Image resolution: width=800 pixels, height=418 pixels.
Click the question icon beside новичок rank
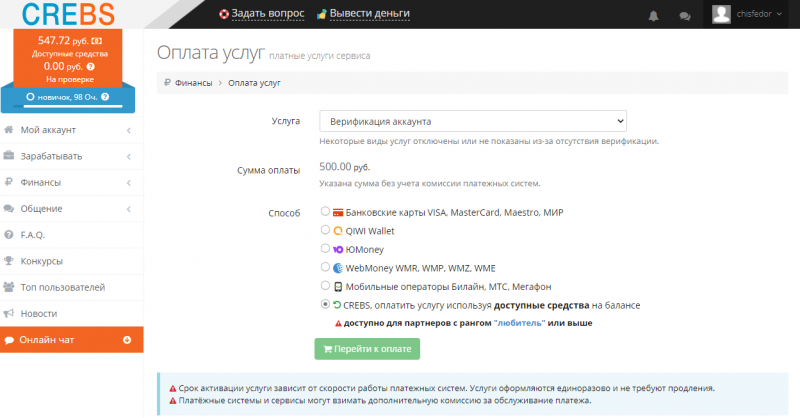105,97
